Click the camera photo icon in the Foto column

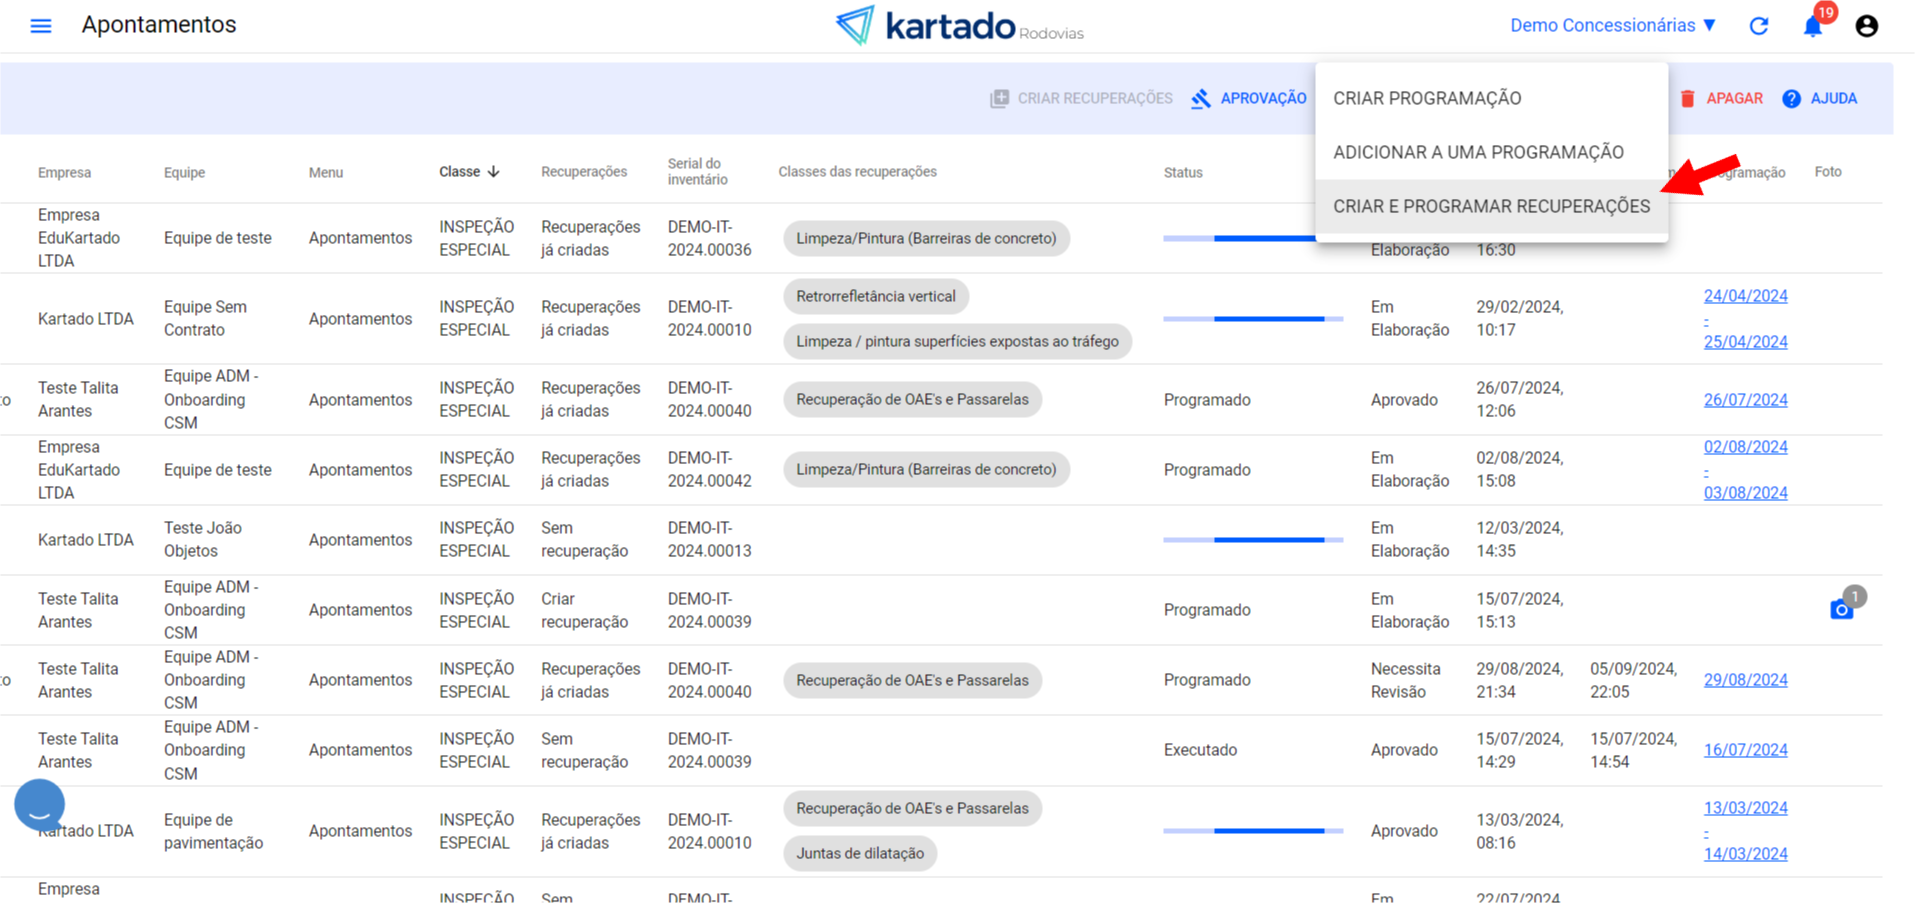[x=1841, y=610]
